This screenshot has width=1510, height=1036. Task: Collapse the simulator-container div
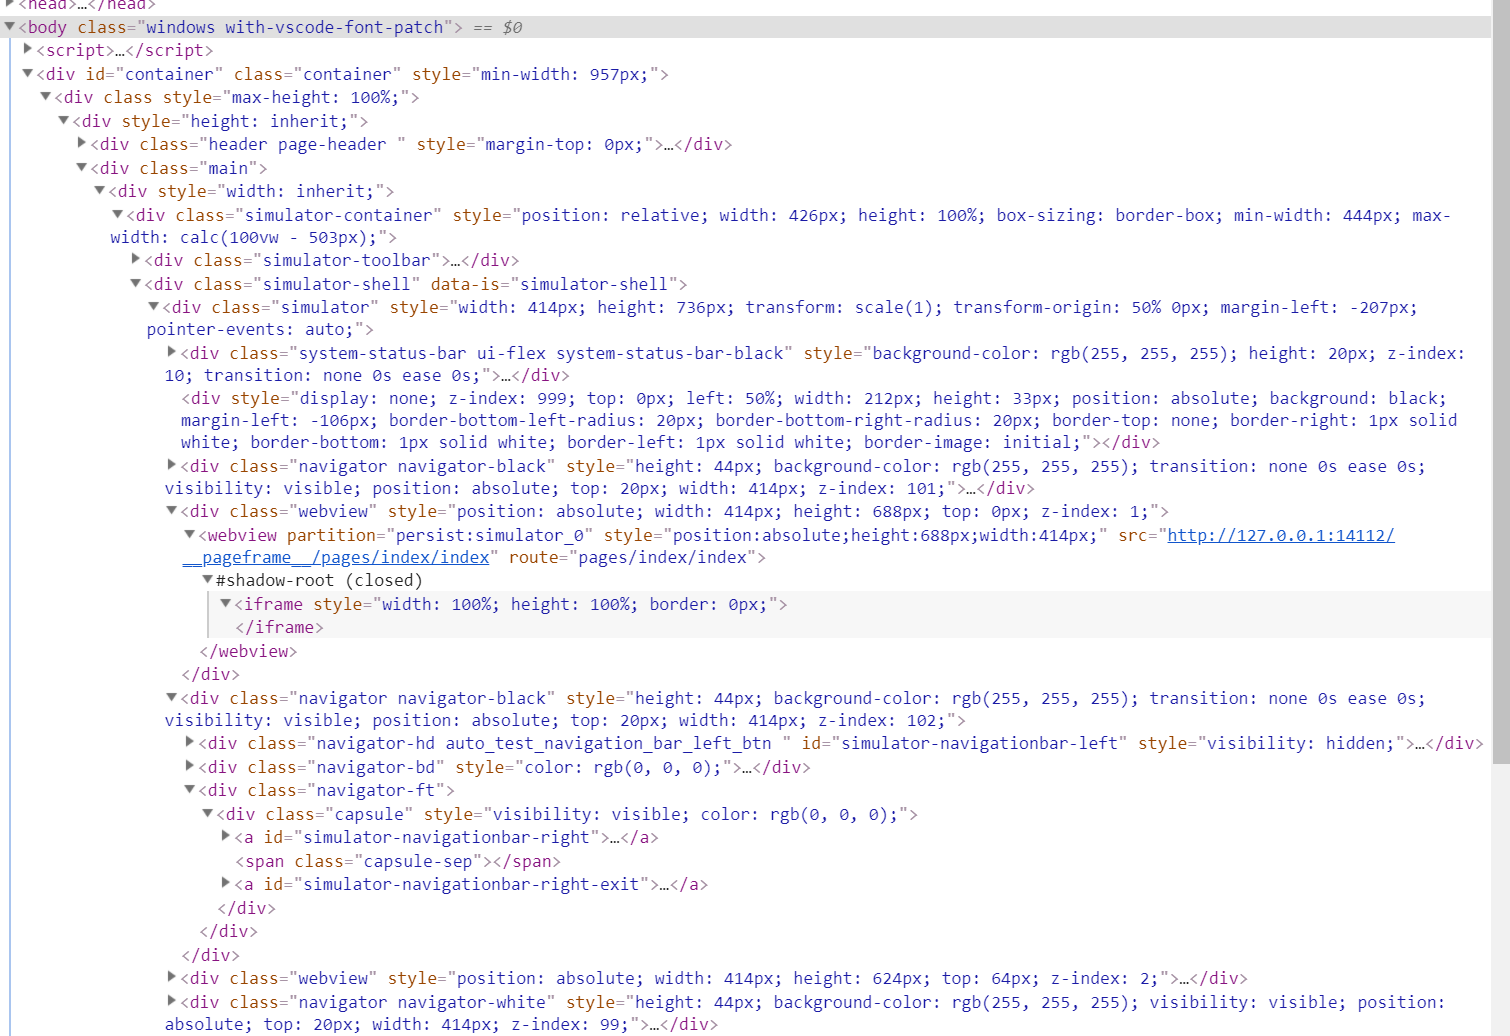click(x=118, y=214)
